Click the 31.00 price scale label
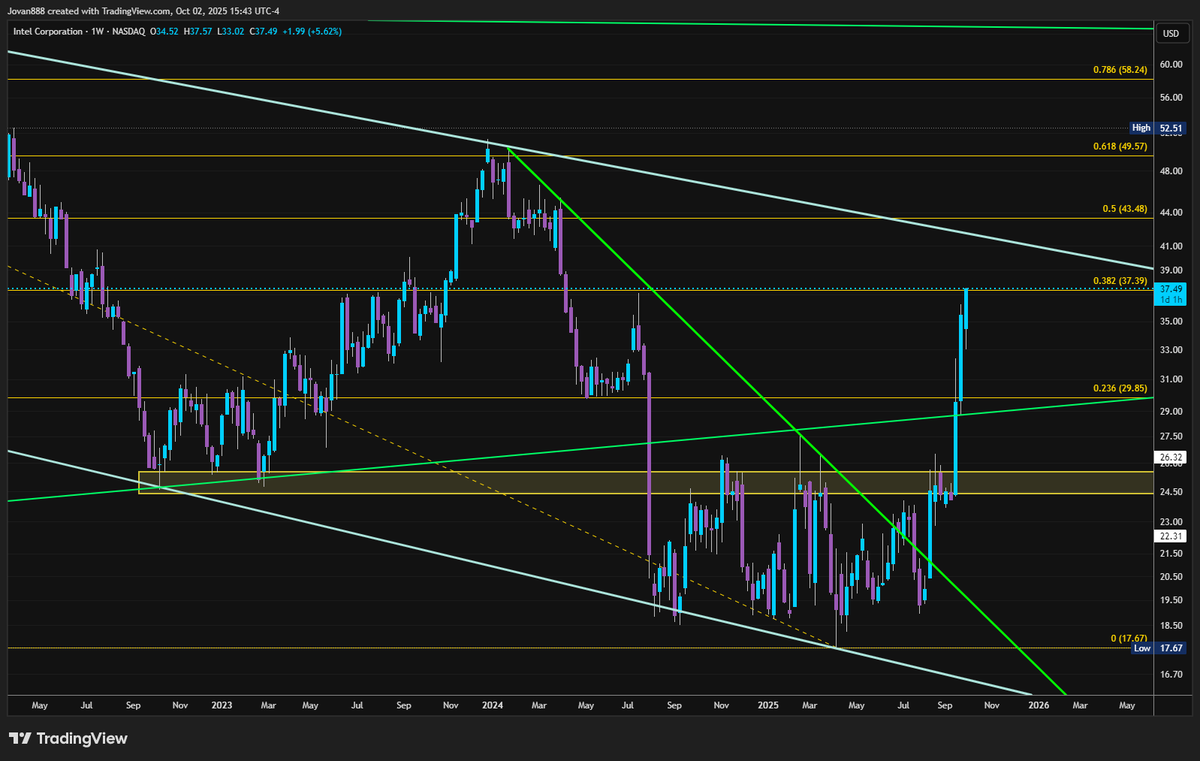This screenshot has height=761, width=1200. 1170,380
